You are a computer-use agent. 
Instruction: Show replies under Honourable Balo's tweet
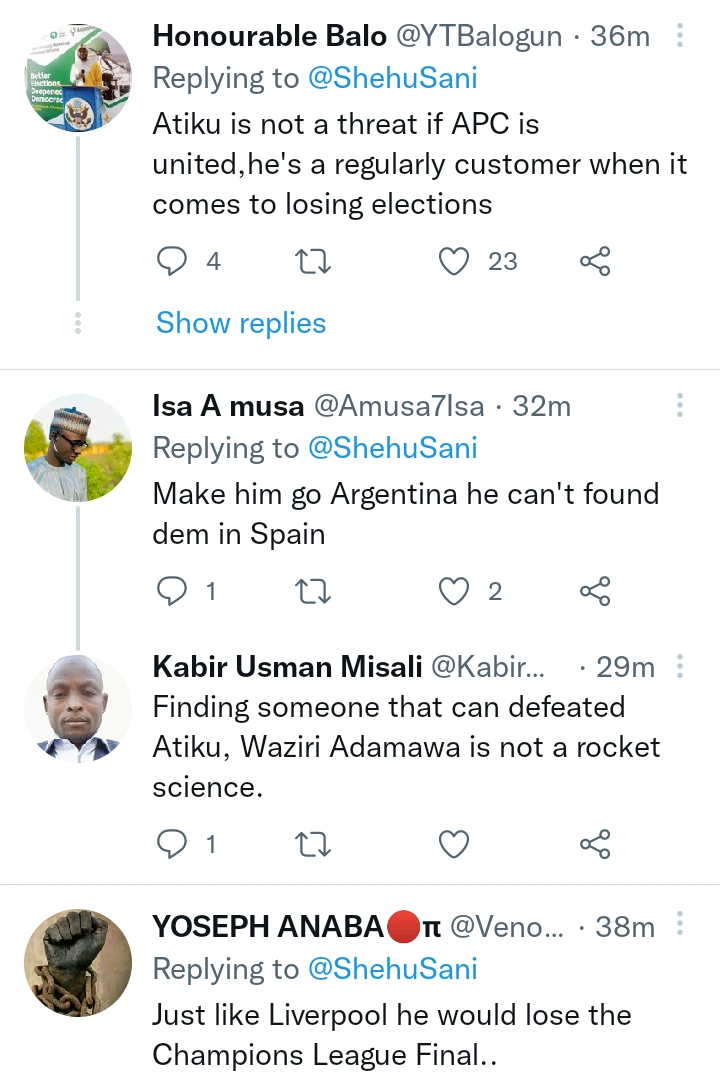[x=241, y=323]
